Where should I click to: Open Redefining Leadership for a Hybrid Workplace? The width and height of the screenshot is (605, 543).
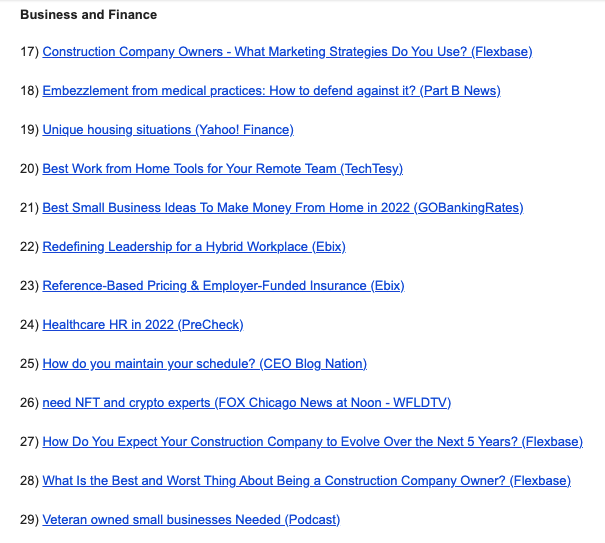tap(194, 247)
